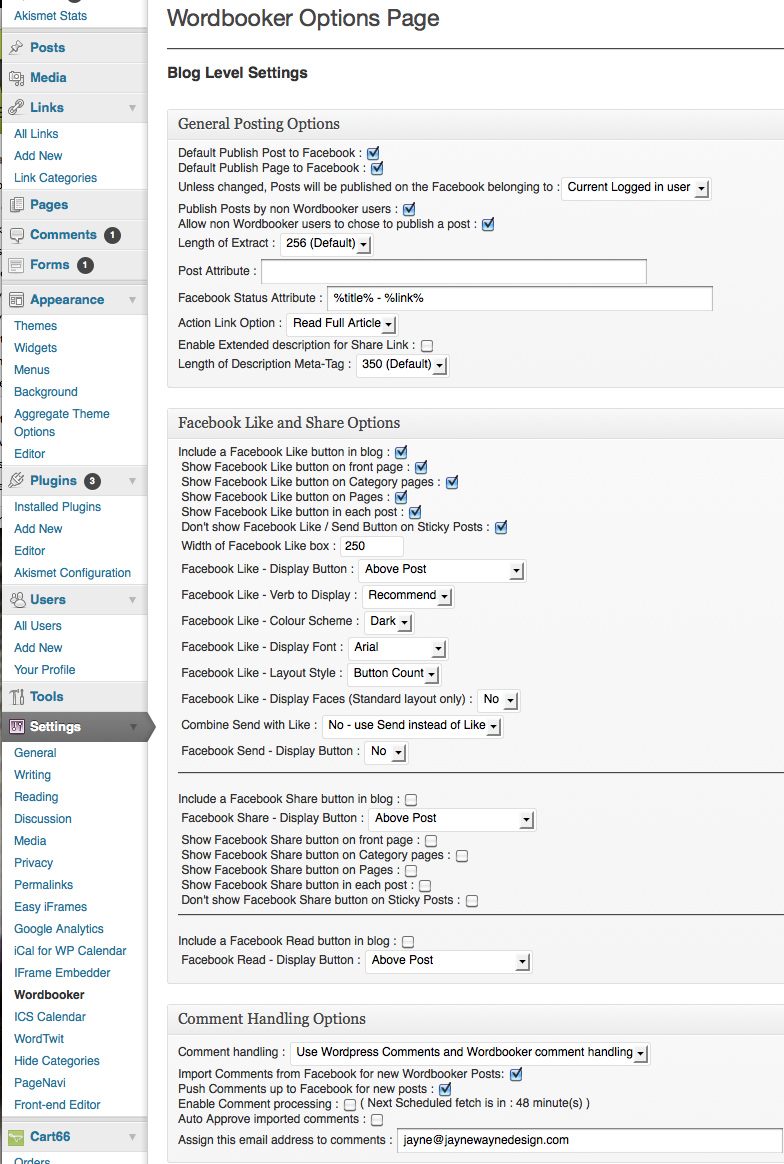This screenshot has height=1164, width=784.
Task: Open Pages menu section
Action: tap(49, 204)
